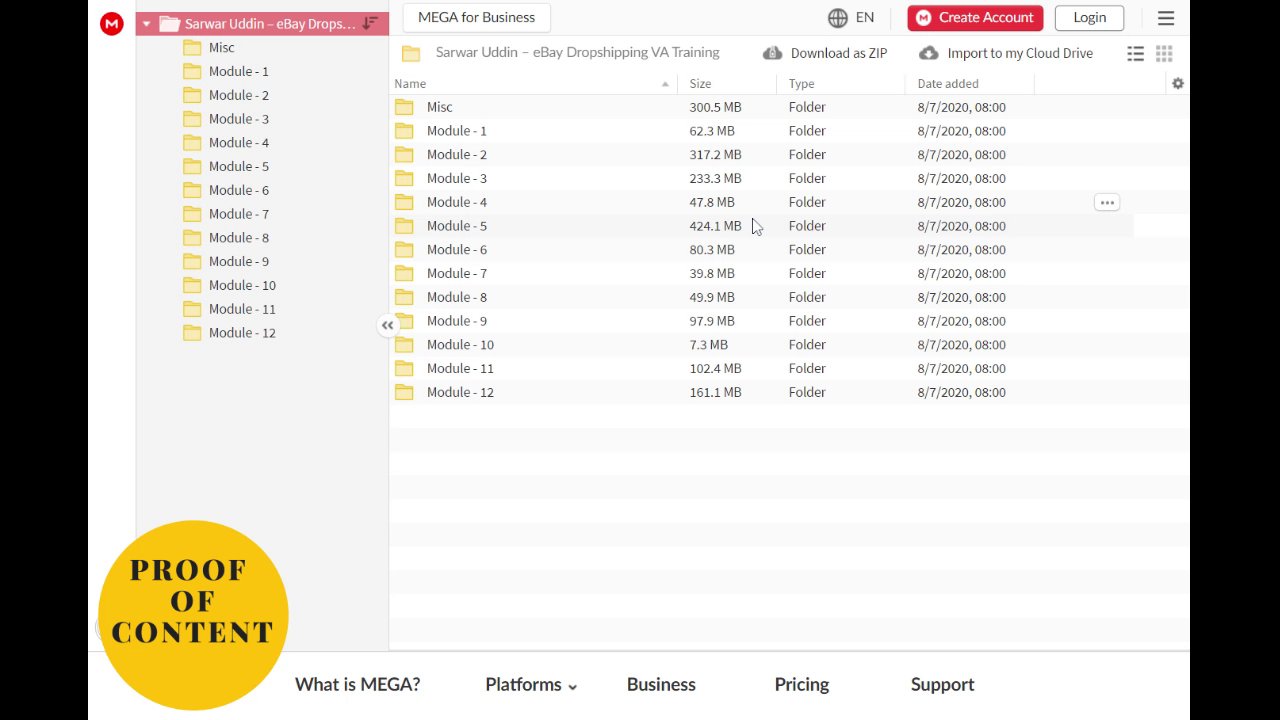Open the hamburger main menu
Viewport: 1280px width, 720px height.
coord(1166,18)
